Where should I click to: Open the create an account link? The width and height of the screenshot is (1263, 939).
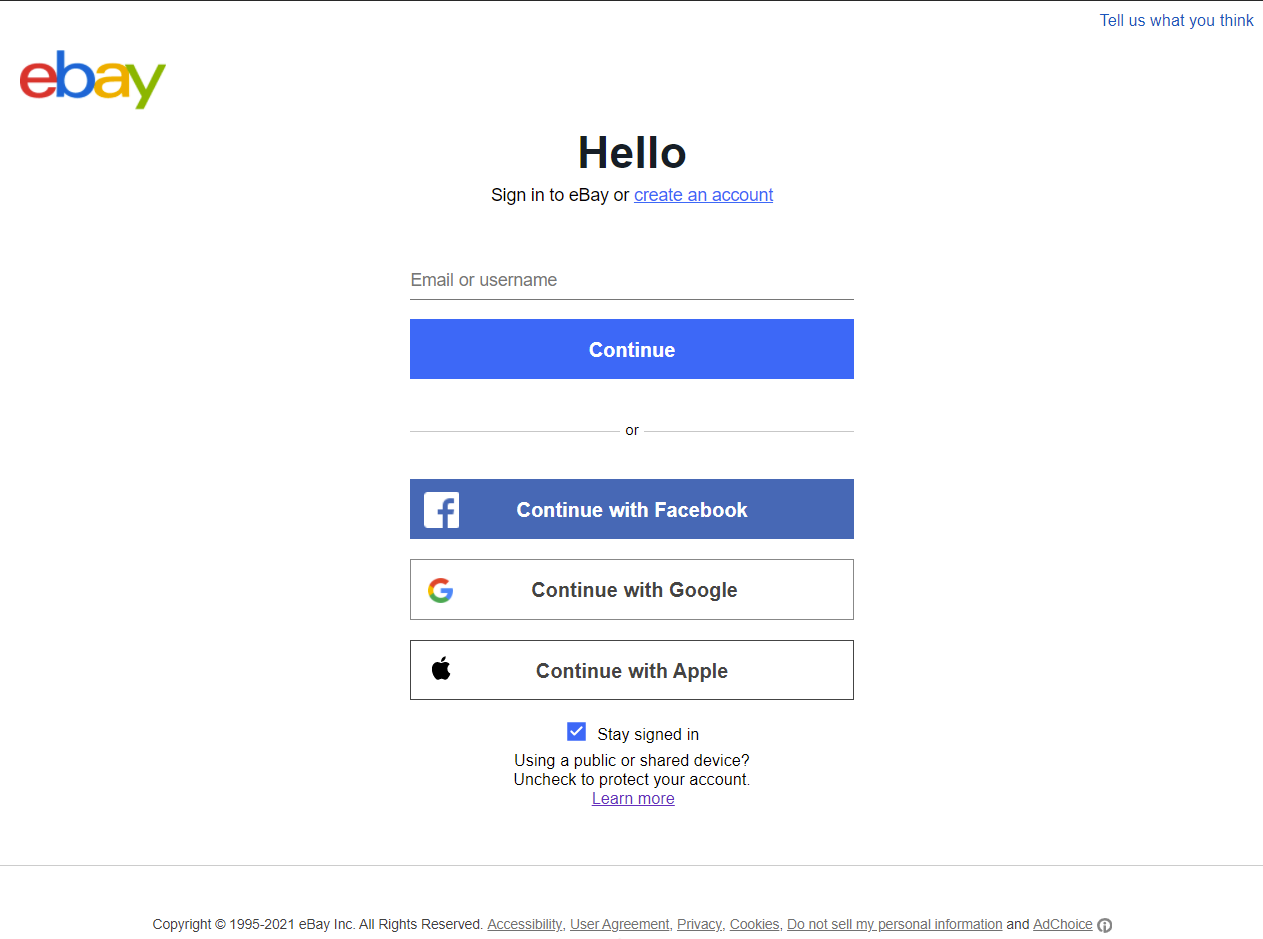pos(703,195)
